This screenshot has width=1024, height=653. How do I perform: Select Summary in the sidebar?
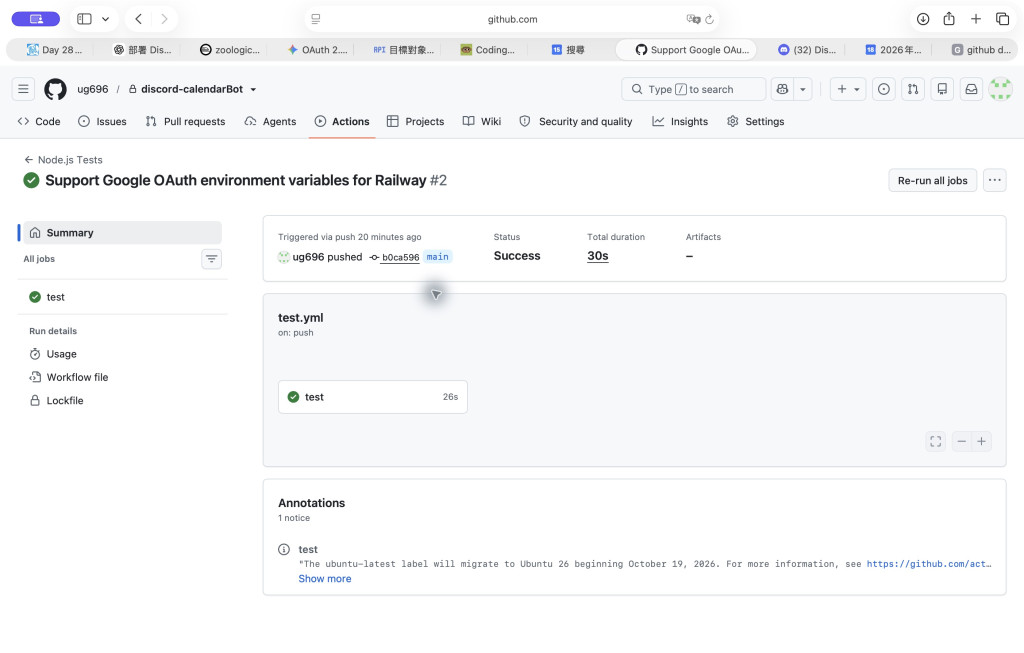(123, 232)
